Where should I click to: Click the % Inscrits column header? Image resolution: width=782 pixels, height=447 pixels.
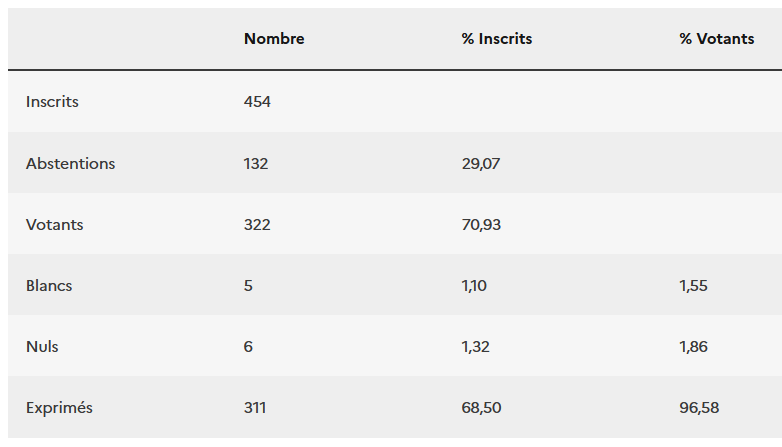pyautogui.click(x=497, y=39)
